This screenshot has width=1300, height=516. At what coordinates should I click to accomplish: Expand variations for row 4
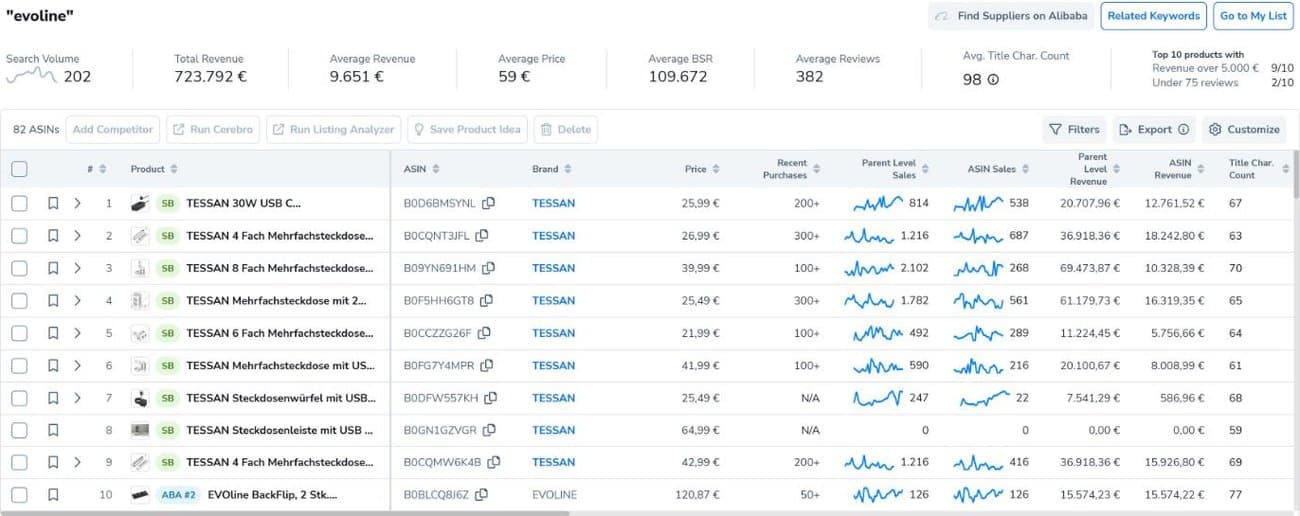tap(77, 300)
